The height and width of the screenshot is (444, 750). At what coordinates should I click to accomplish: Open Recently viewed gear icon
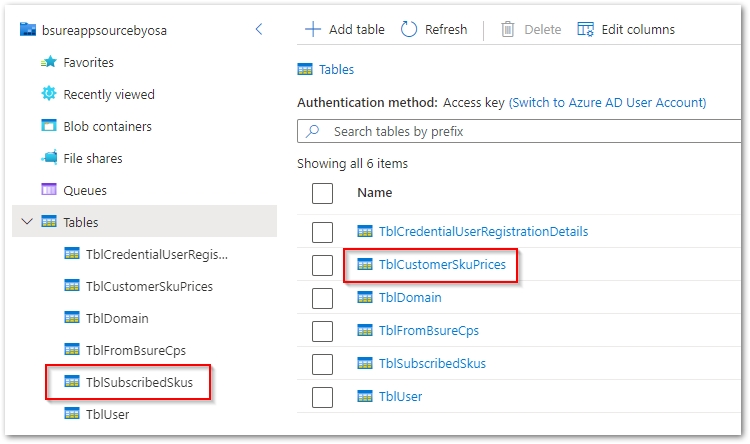click(48, 94)
